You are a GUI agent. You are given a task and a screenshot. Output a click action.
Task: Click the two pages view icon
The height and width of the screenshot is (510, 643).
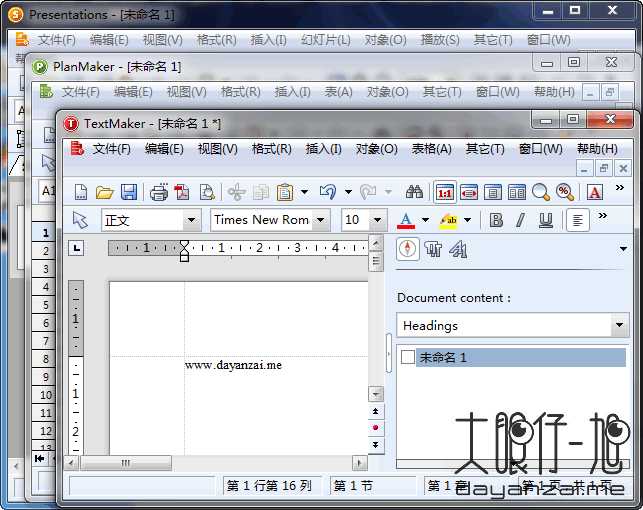(517, 192)
